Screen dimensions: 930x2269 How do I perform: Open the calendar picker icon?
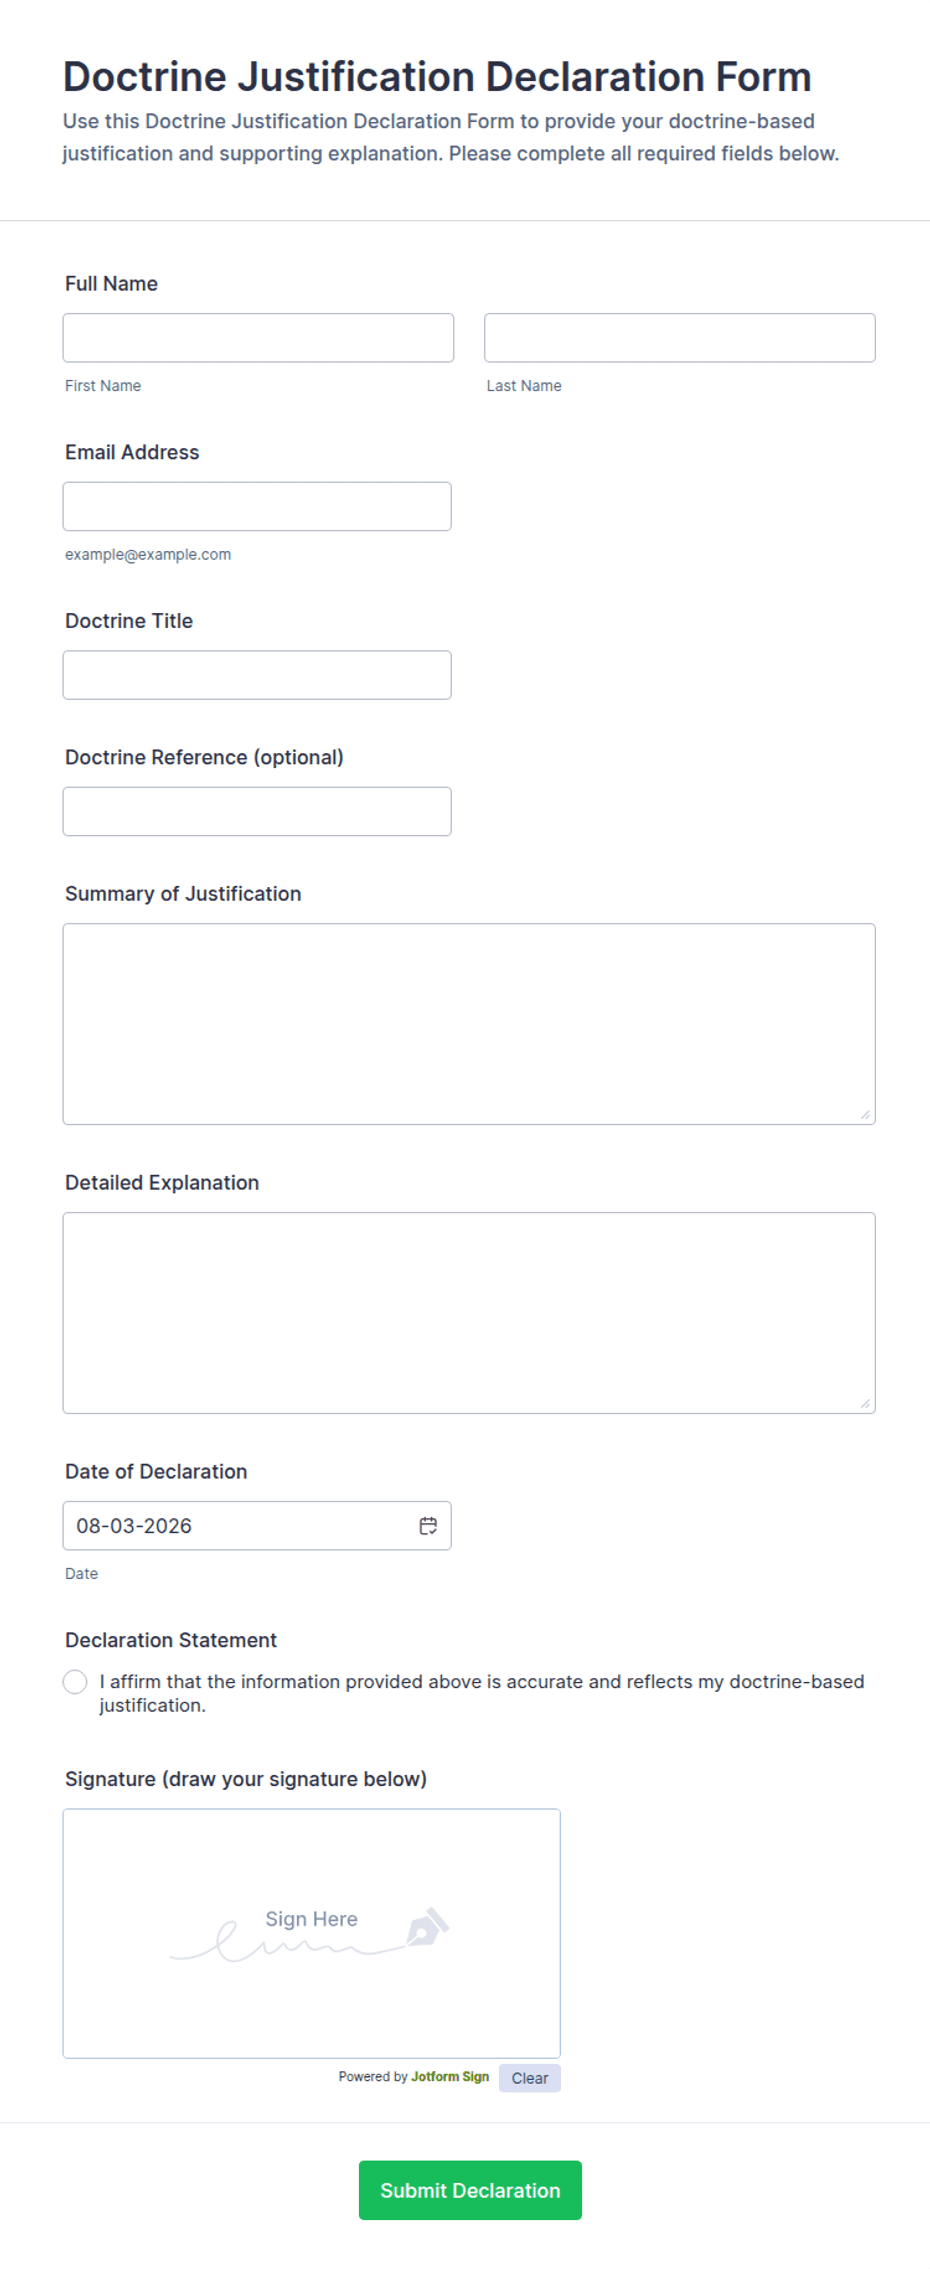point(428,1525)
